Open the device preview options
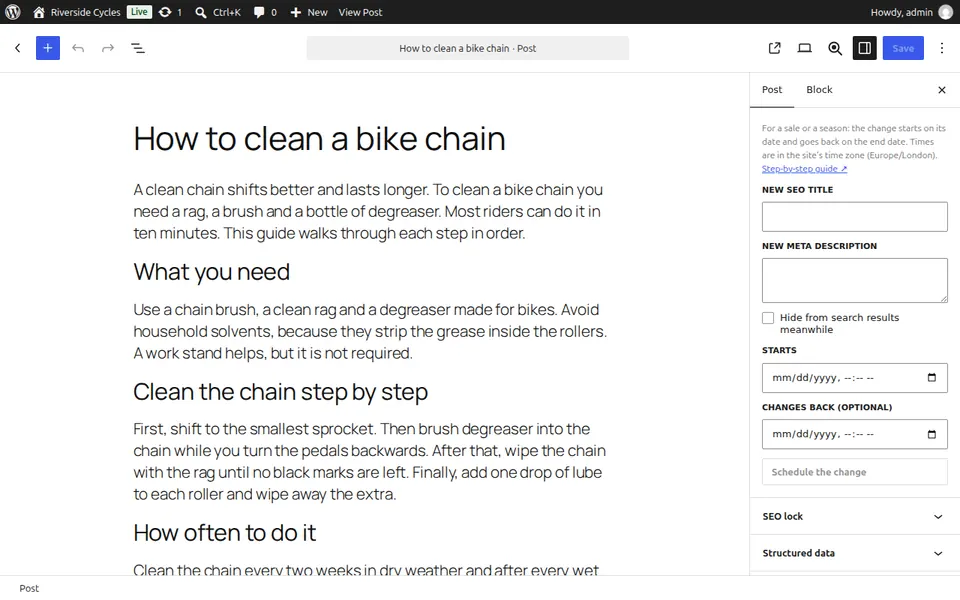This screenshot has height=600, width=960. tap(804, 48)
